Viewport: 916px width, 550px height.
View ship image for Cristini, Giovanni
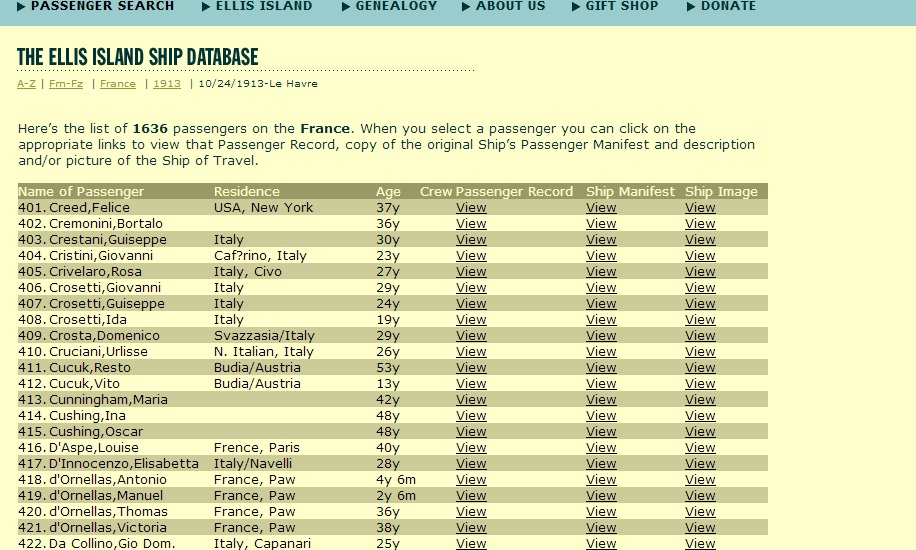pos(700,255)
